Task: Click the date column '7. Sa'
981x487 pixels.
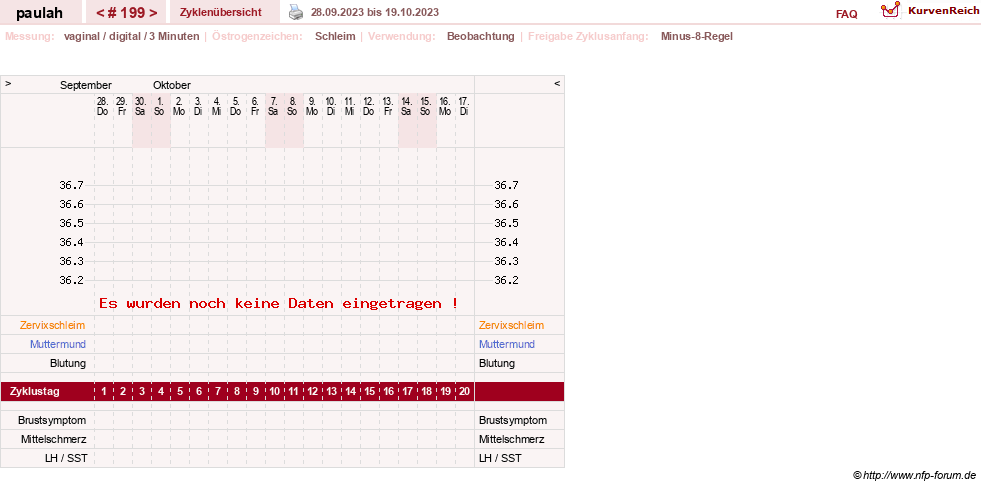Action: pyautogui.click(x=274, y=106)
